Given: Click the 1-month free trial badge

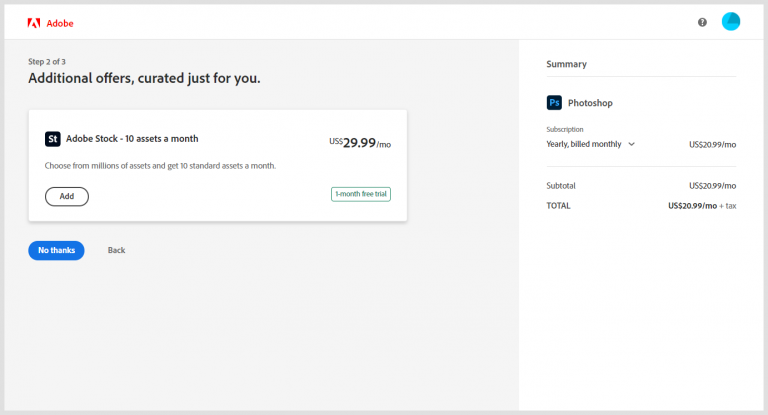Looking at the screenshot, I should [x=361, y=193].
